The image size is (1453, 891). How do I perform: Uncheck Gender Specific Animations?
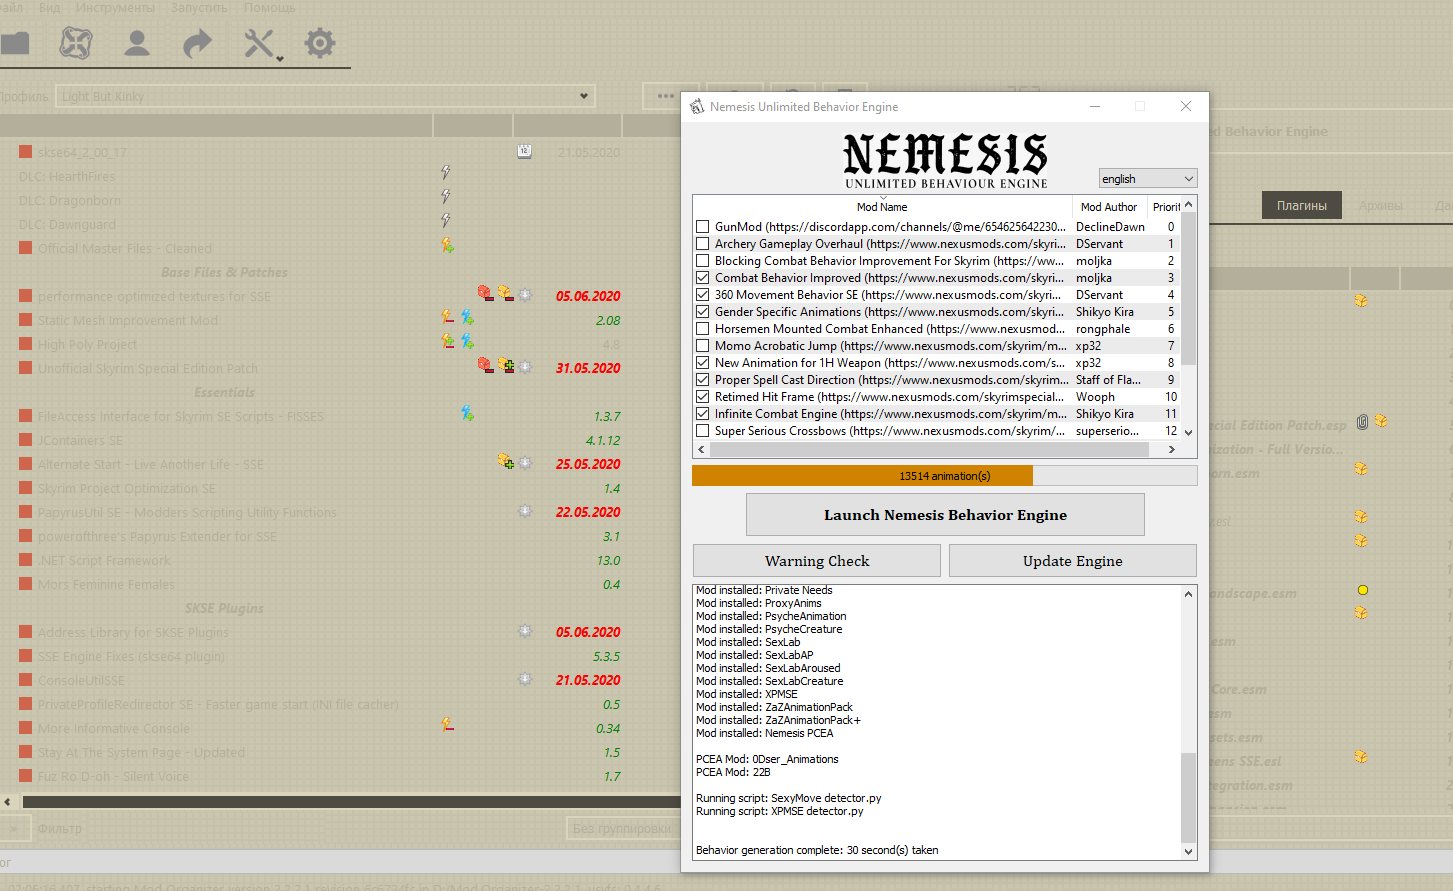[x=703, y=312]
